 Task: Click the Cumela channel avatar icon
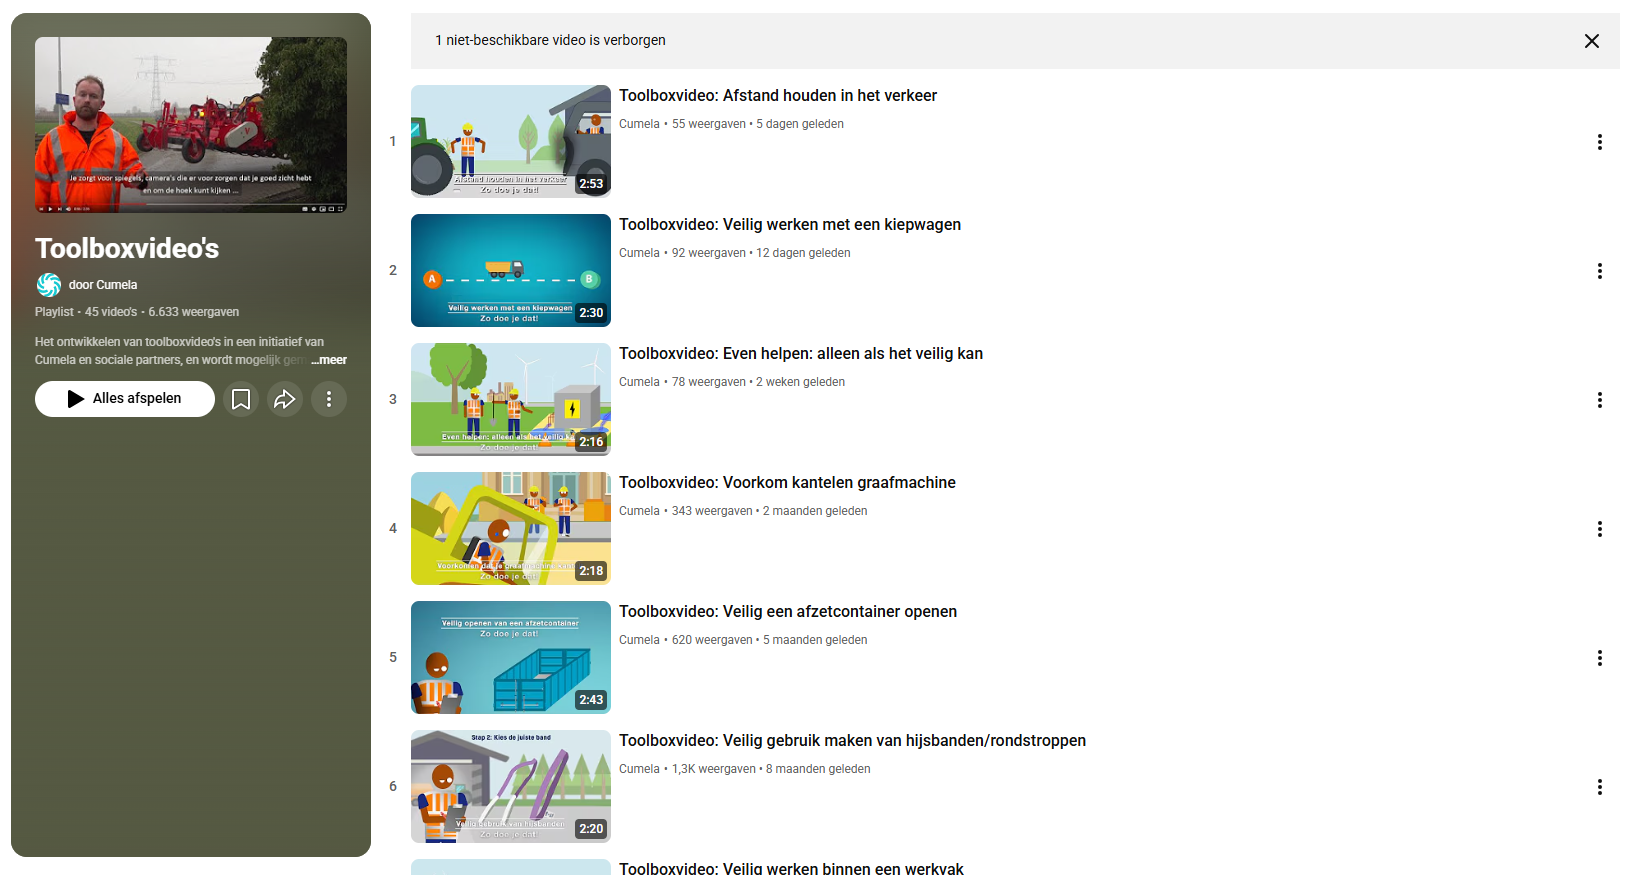pos(49,285)
